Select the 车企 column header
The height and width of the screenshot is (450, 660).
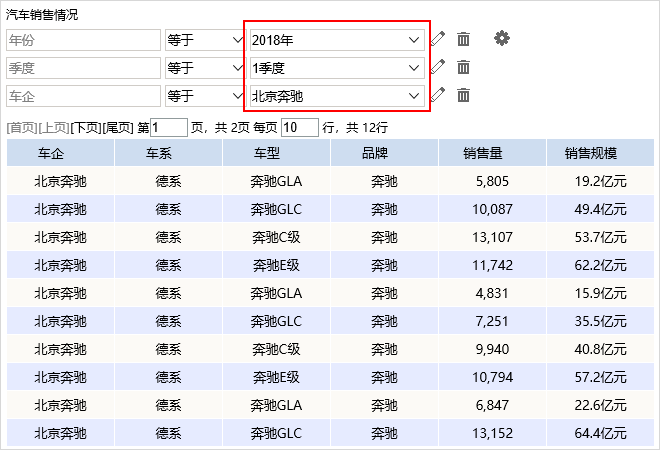click(x=61, y=153)
